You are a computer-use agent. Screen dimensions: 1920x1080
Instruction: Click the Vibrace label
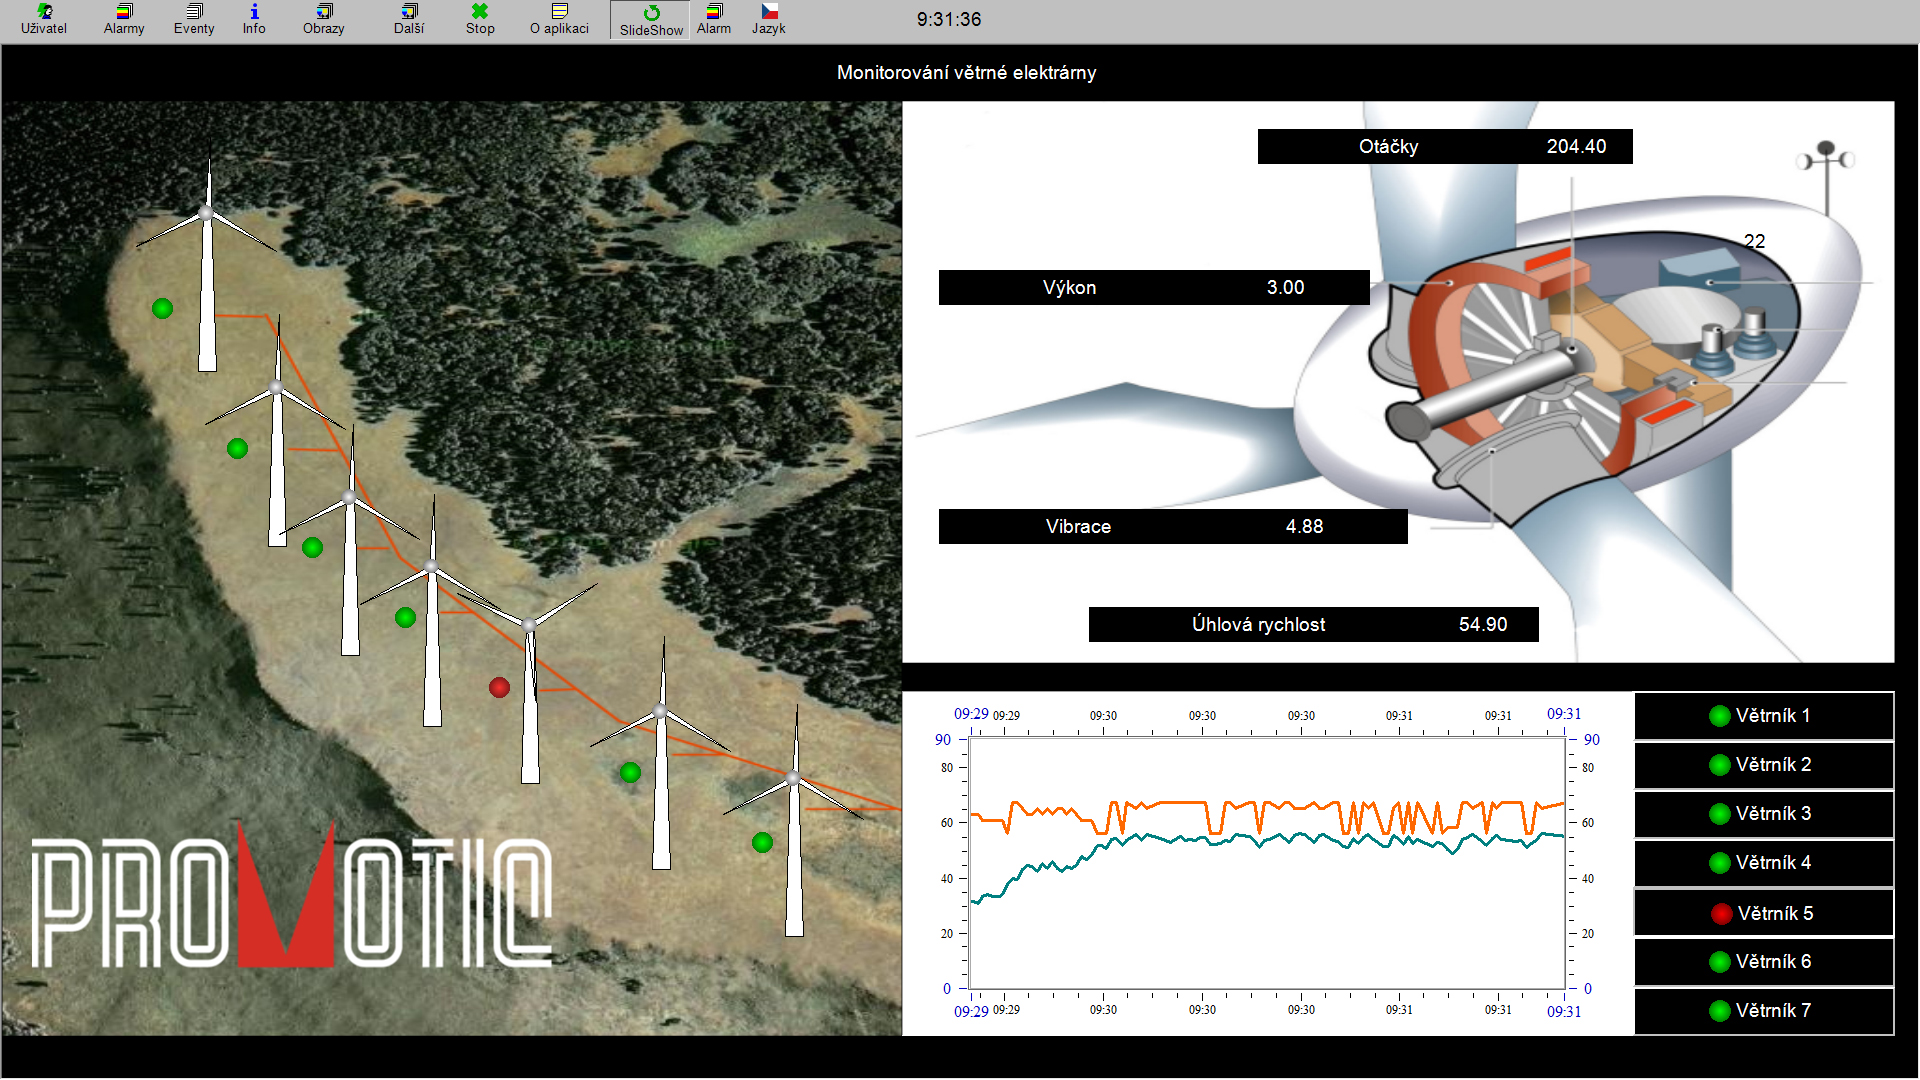(x=1078, y=527)
